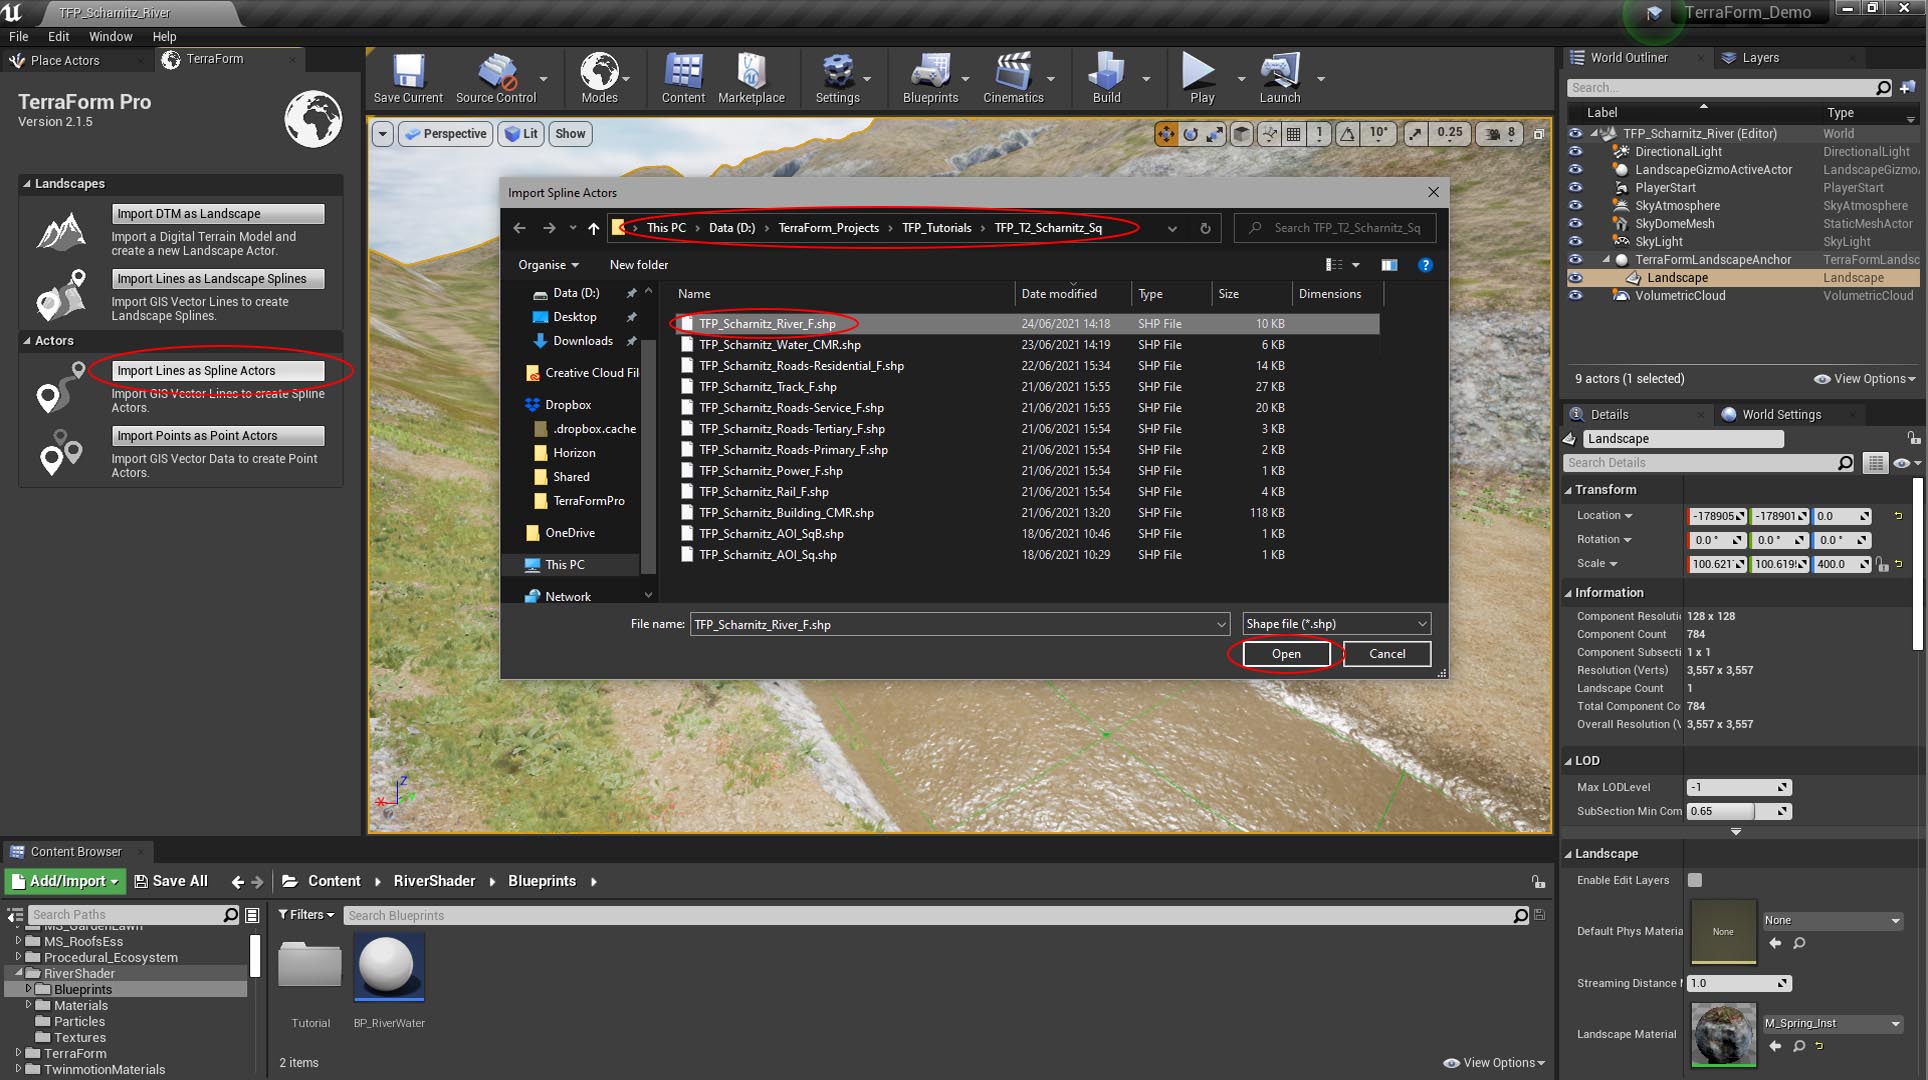Maximize or restore the viewport
This screenshot has width=1928, height=1080.
[1539, 133]
